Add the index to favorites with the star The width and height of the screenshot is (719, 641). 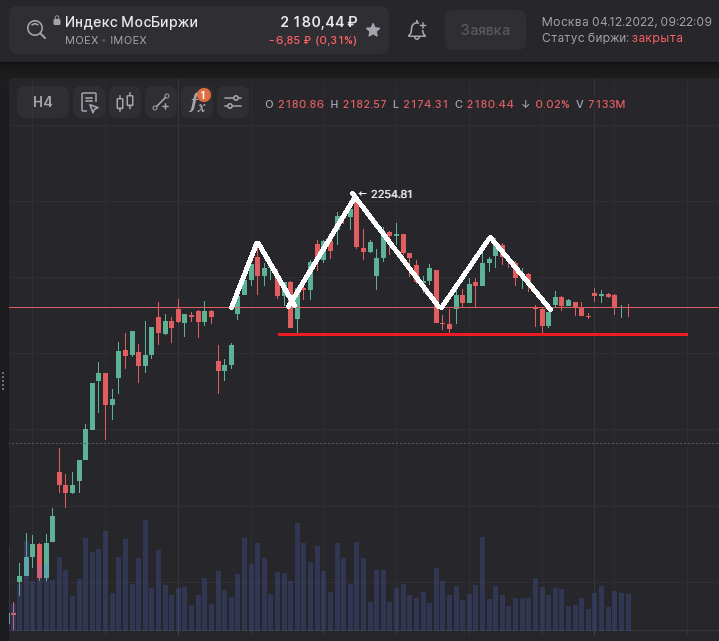click(x=373, y=30)
